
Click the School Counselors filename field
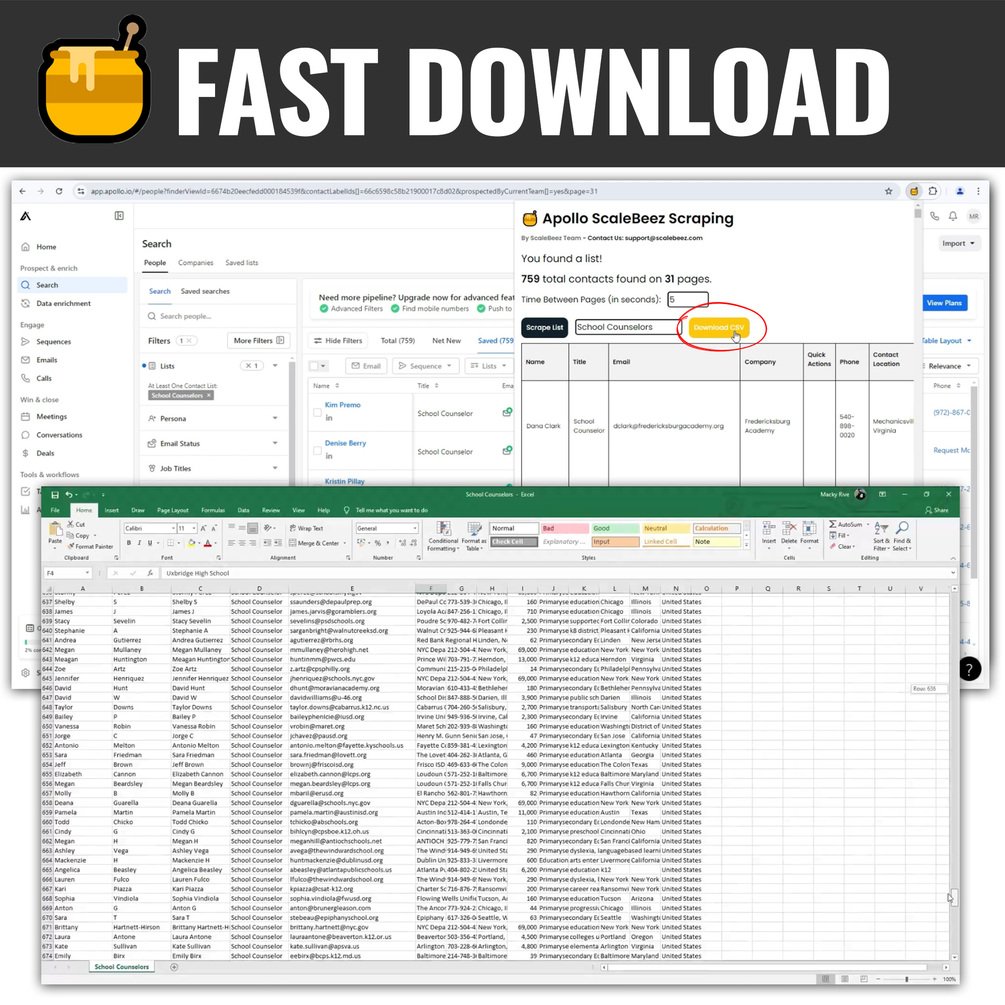pyautogui.click(x=627, y=327)
